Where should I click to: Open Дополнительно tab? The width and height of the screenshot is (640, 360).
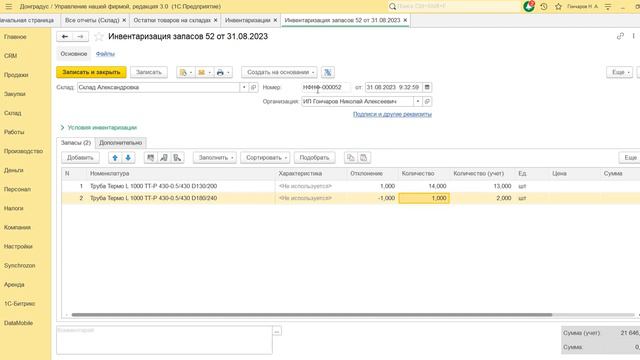point(120,143)
